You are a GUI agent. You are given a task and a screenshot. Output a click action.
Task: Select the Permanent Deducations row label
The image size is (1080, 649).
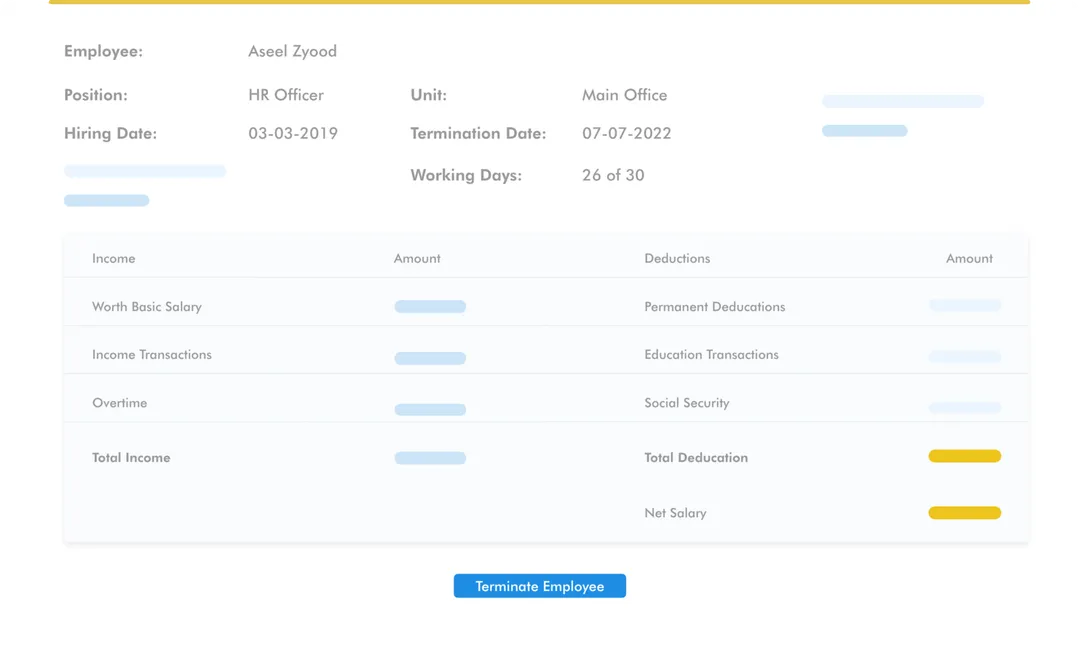click(714, 307)
